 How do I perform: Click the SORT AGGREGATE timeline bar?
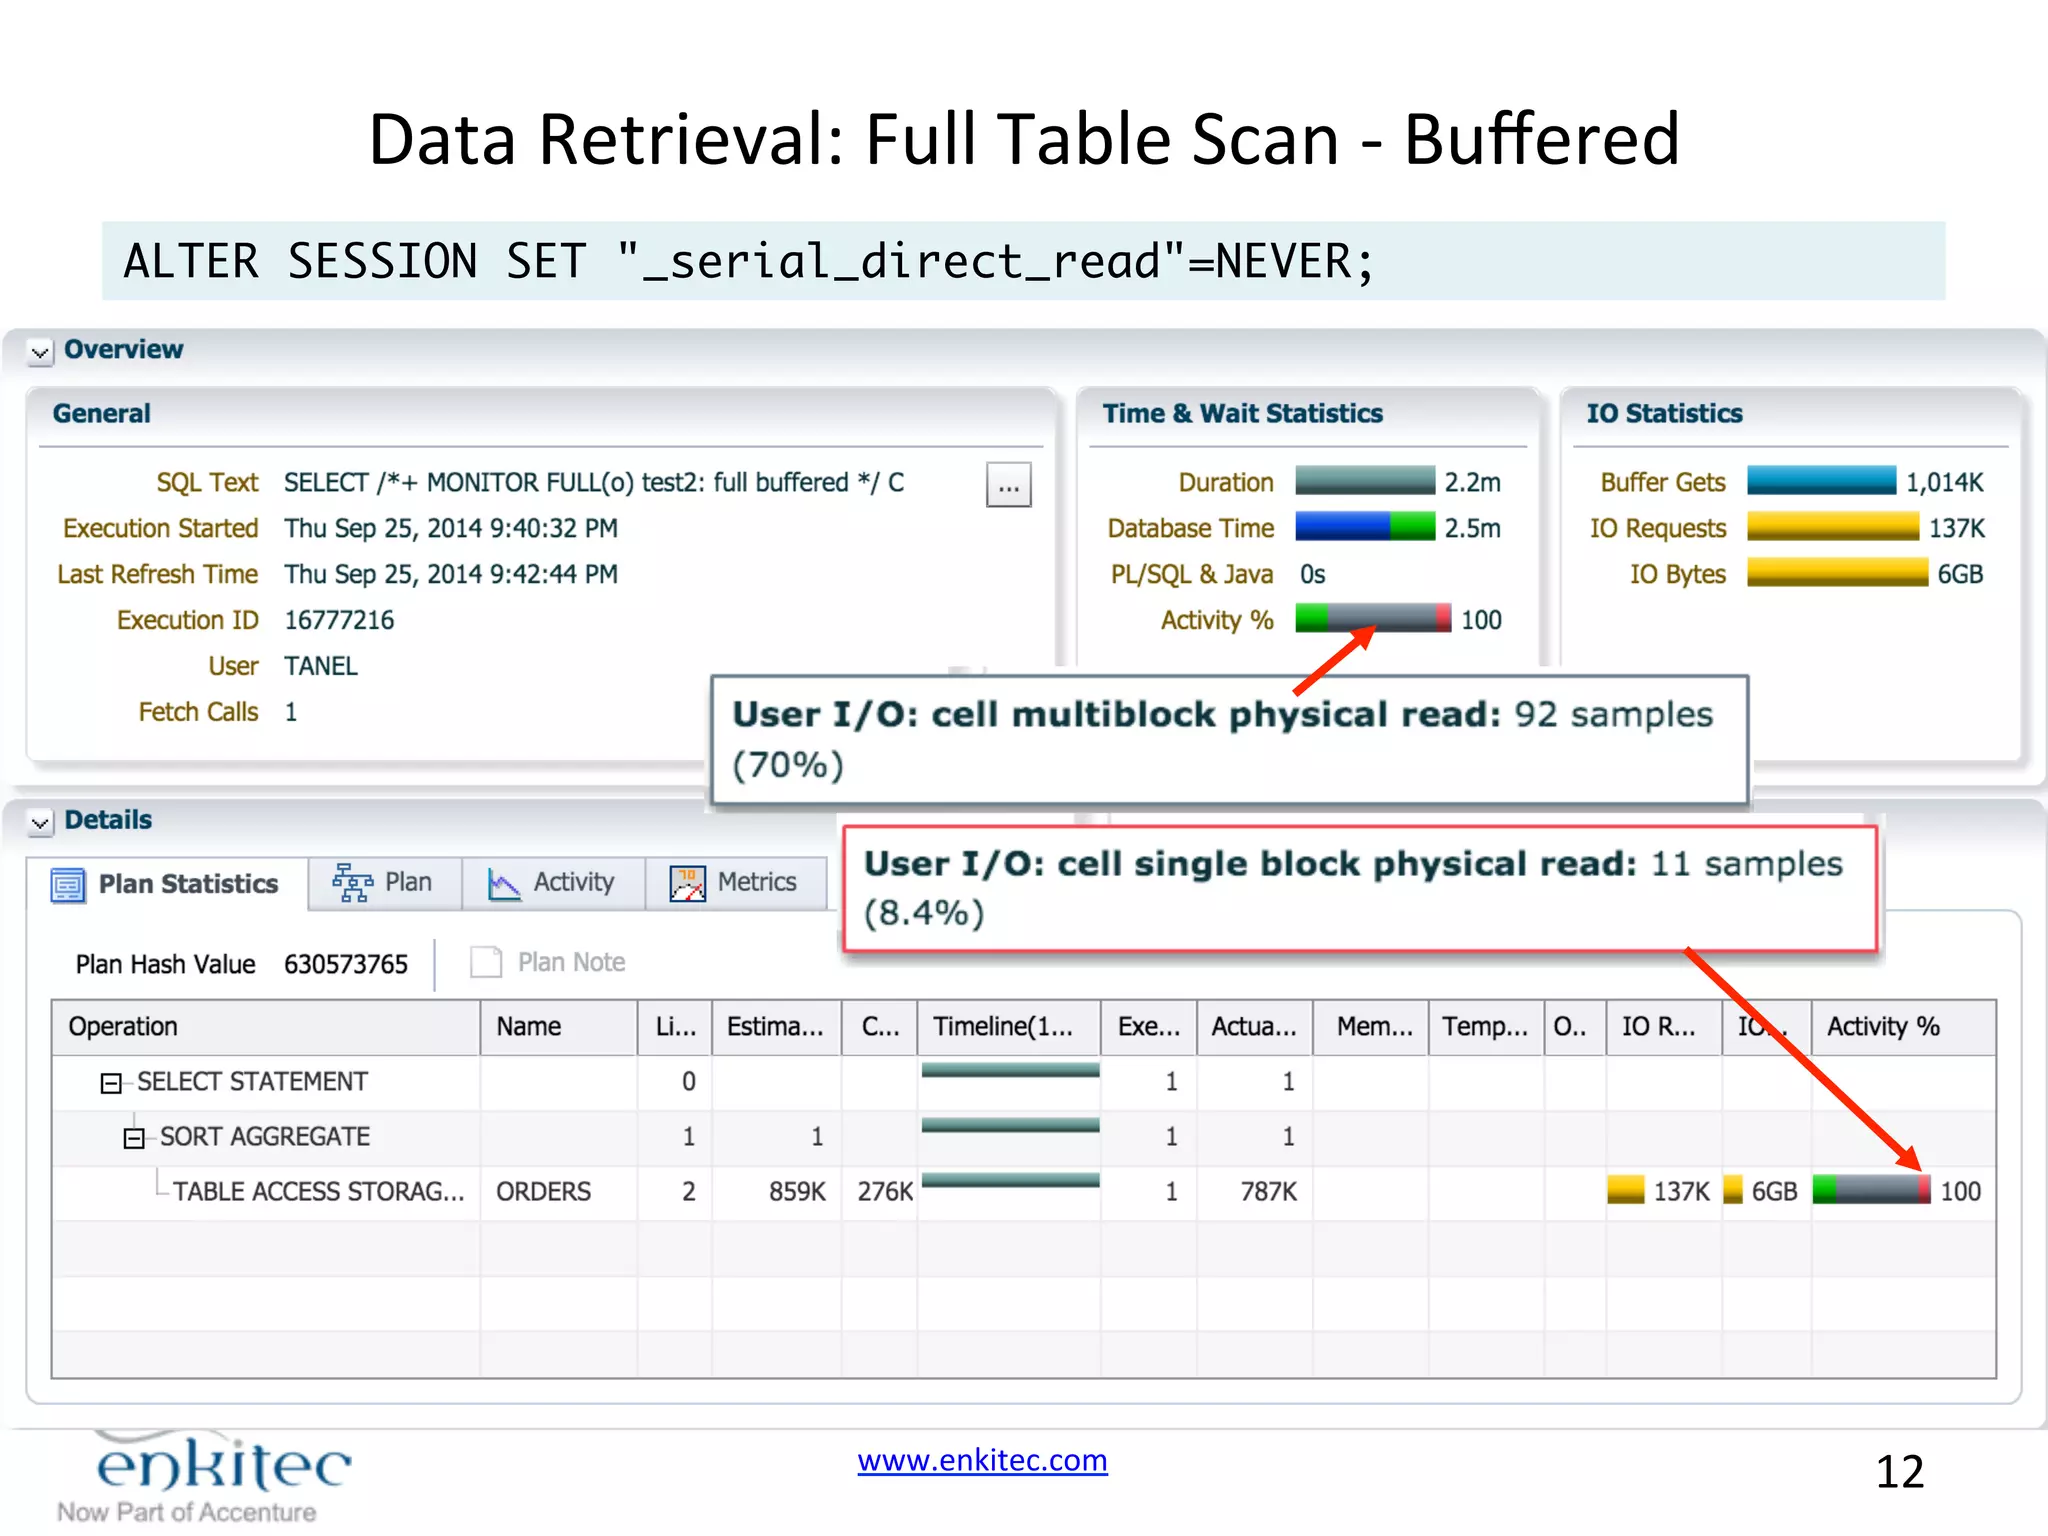tap(1010, 1126)
